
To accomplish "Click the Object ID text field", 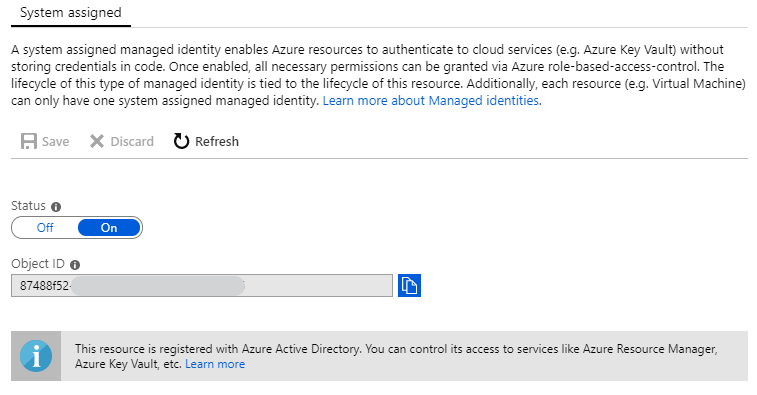I will (202, 285).
